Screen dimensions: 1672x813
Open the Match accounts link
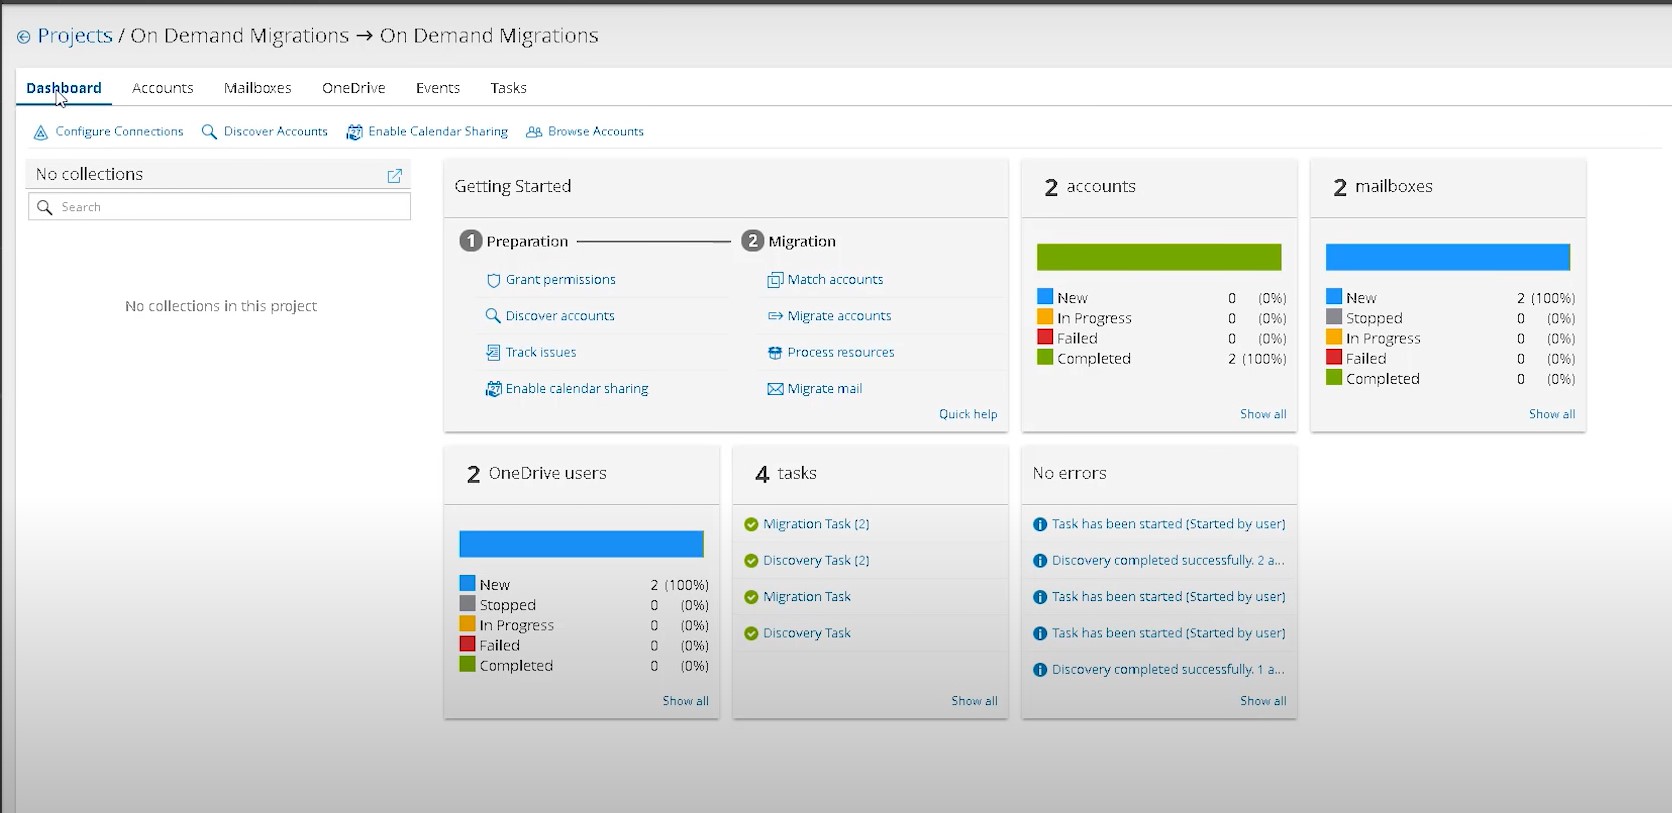(x=835, y=280)
